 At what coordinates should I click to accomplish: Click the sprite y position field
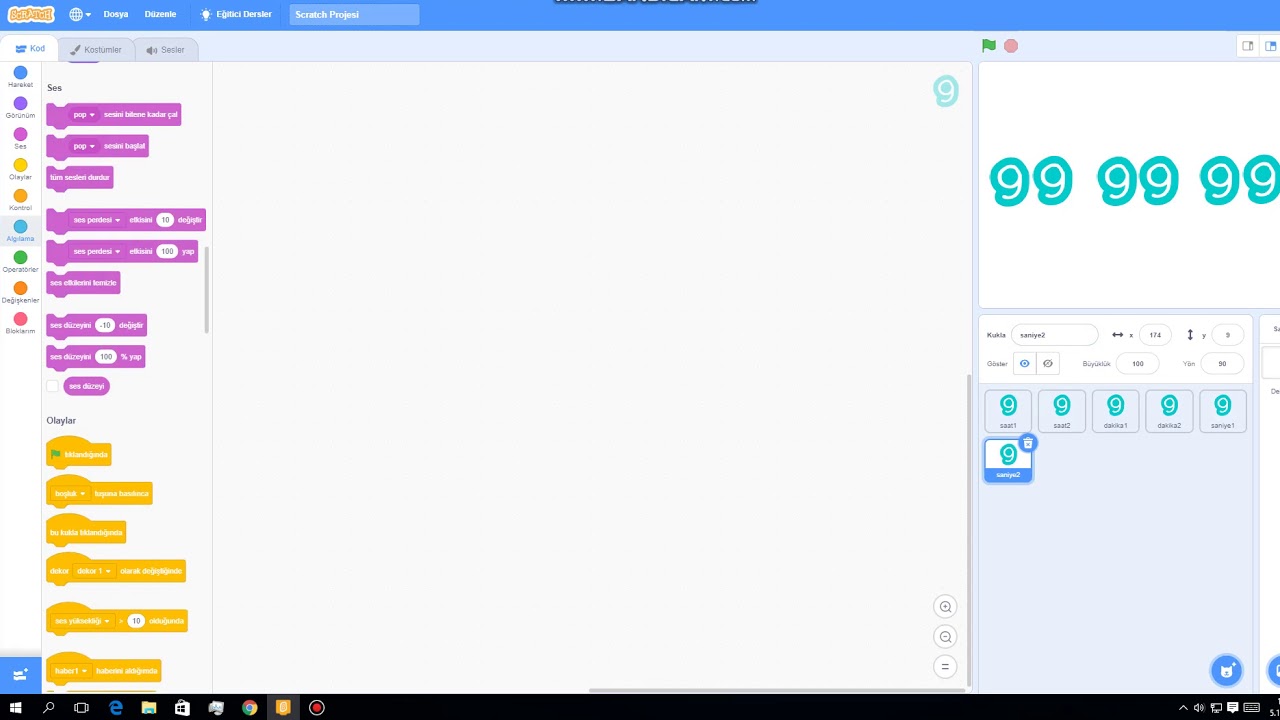pos(1228,335)
